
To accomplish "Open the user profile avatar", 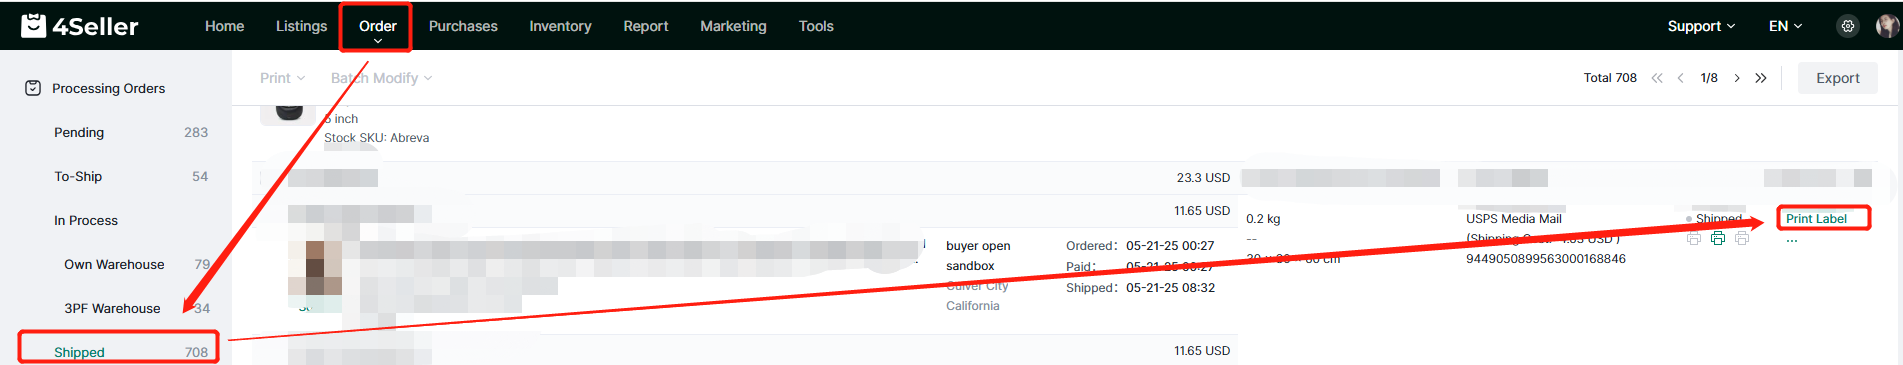I will click(x=1887, y=26).
